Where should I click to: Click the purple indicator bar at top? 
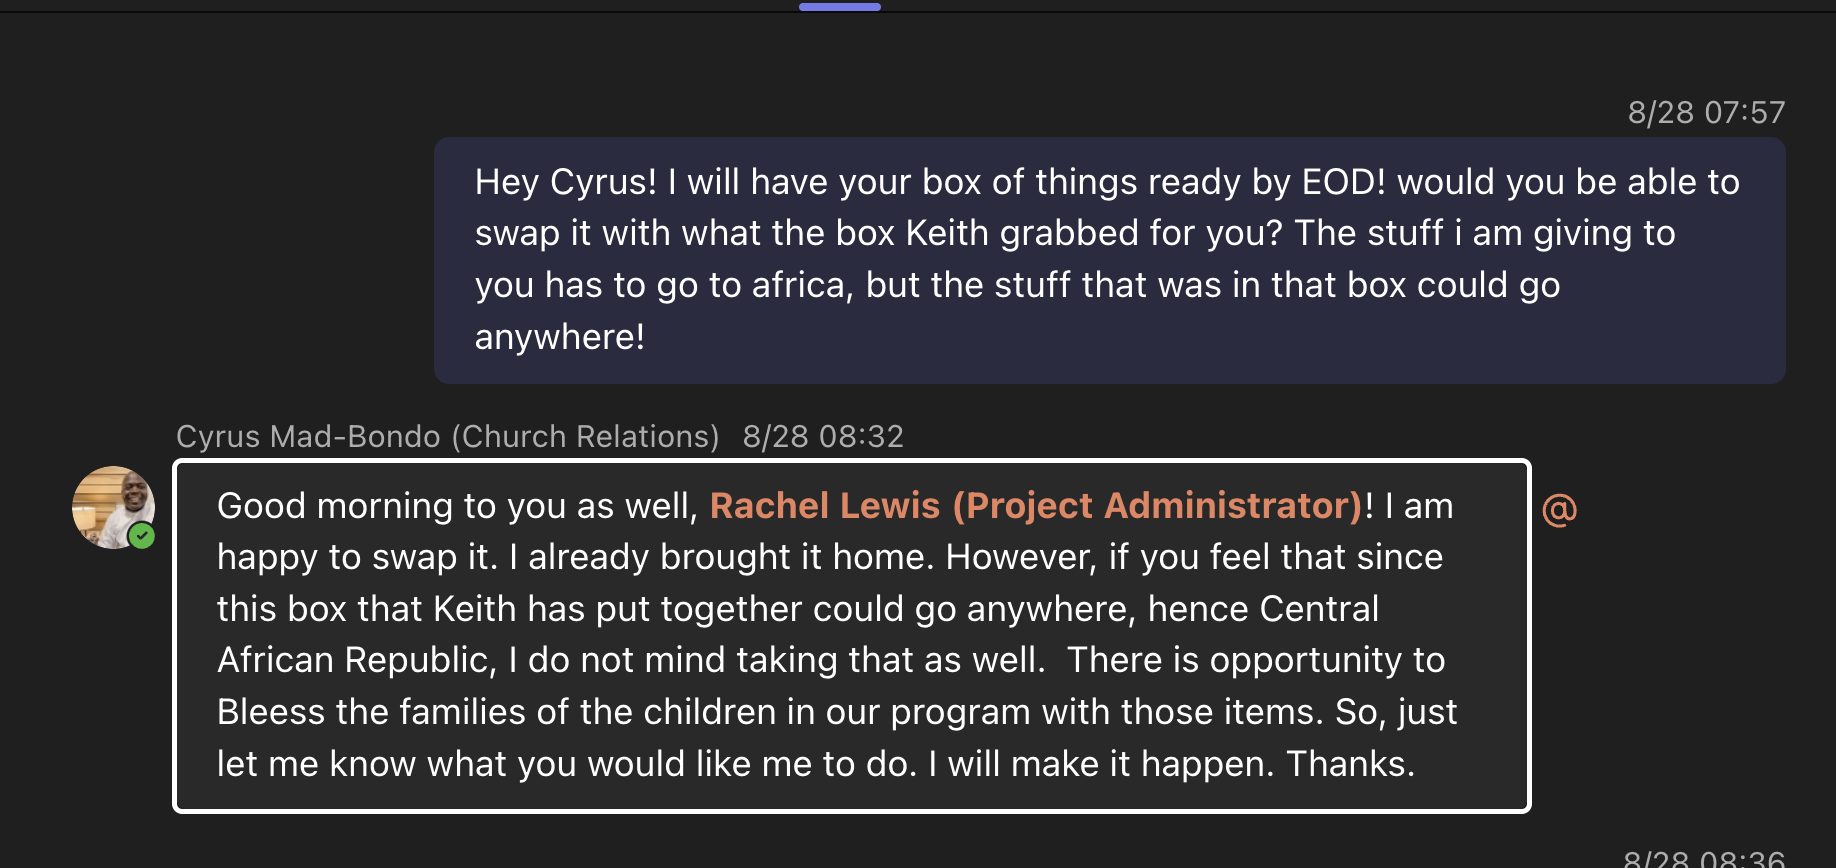pyautogui.click(x=839, y=7)
